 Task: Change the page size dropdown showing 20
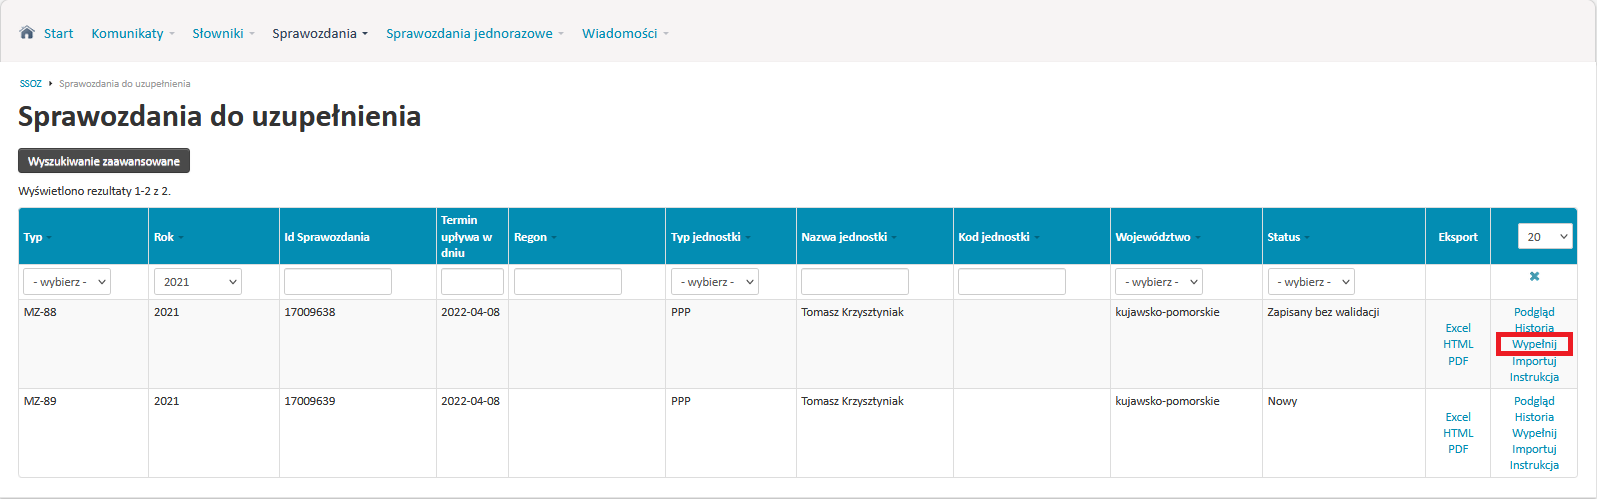(x=1545, y=236)
